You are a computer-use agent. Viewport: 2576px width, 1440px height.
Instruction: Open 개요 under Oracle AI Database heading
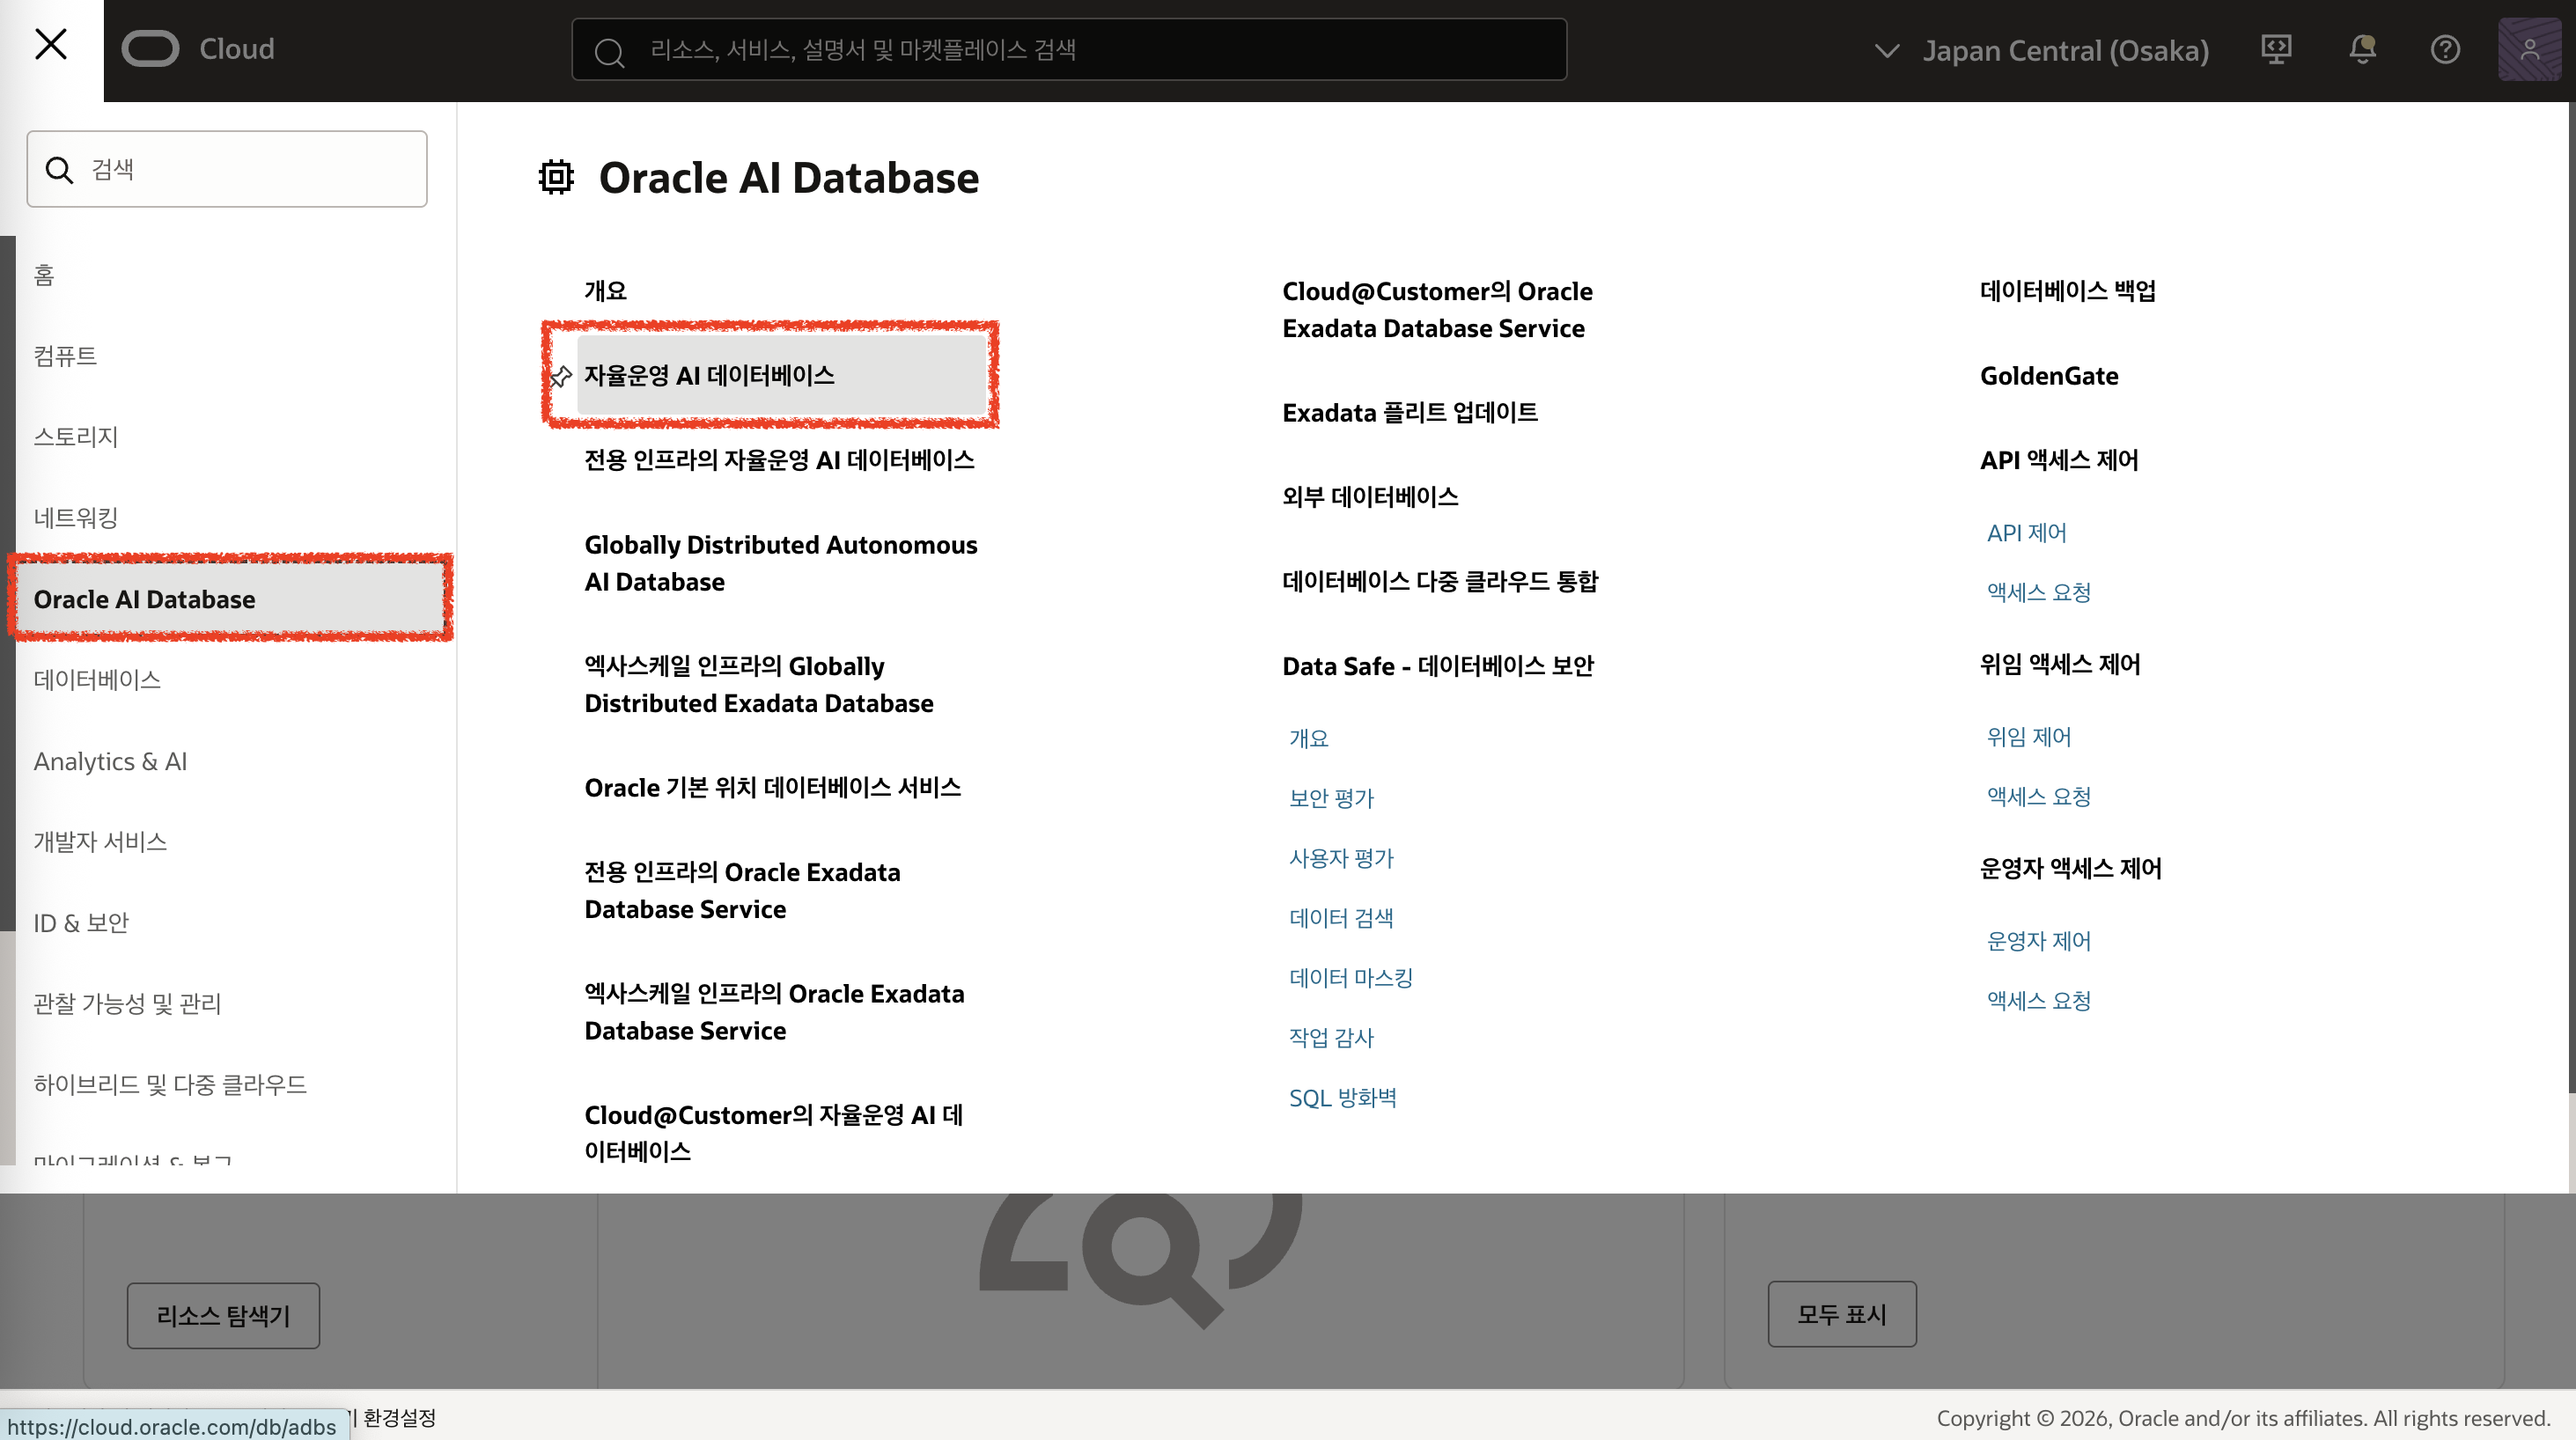(605, 291)
